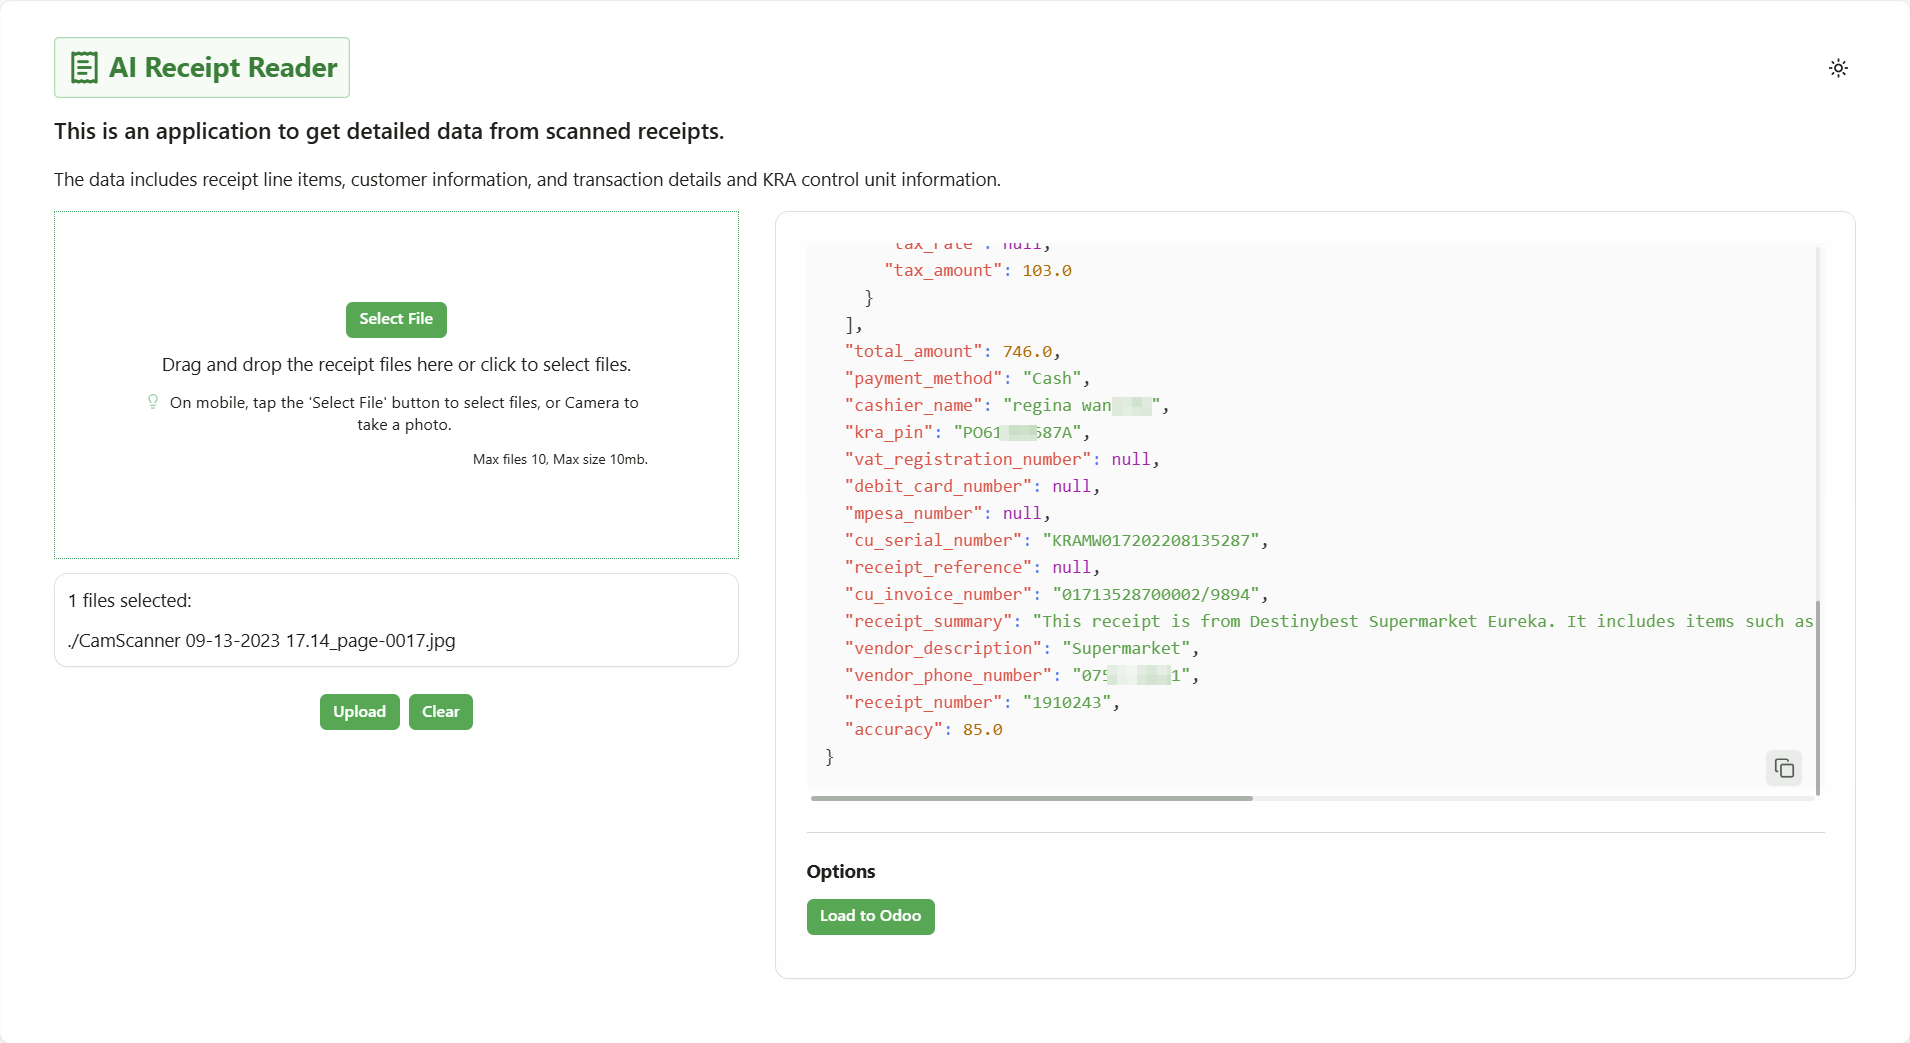Viewport: 1910px width, 1043px height.
Task: Click the drag and drop receipt zone
Action: [x=396, y=385]
